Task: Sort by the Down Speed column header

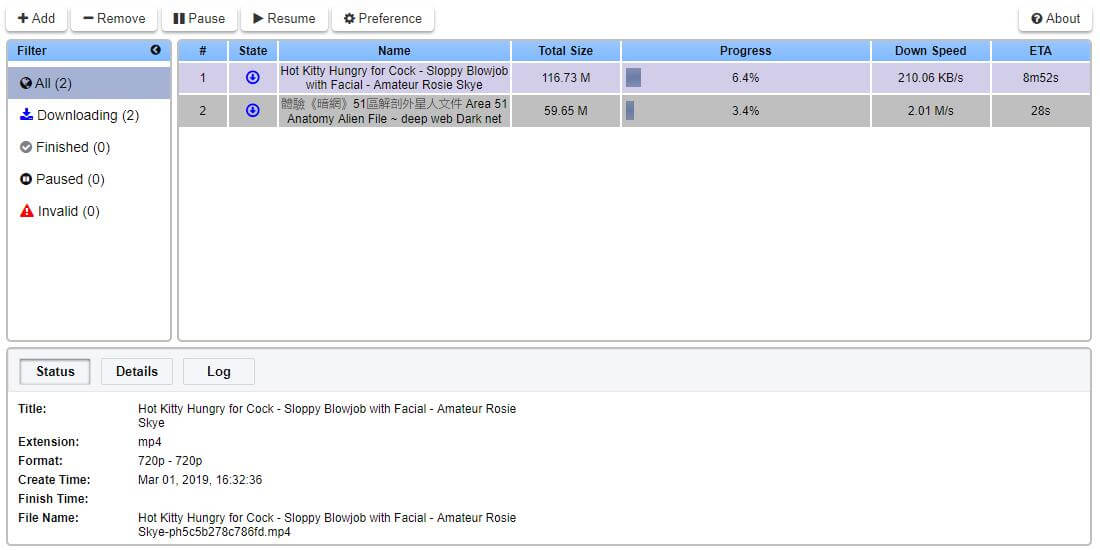Action: click(x=931, y=51)
